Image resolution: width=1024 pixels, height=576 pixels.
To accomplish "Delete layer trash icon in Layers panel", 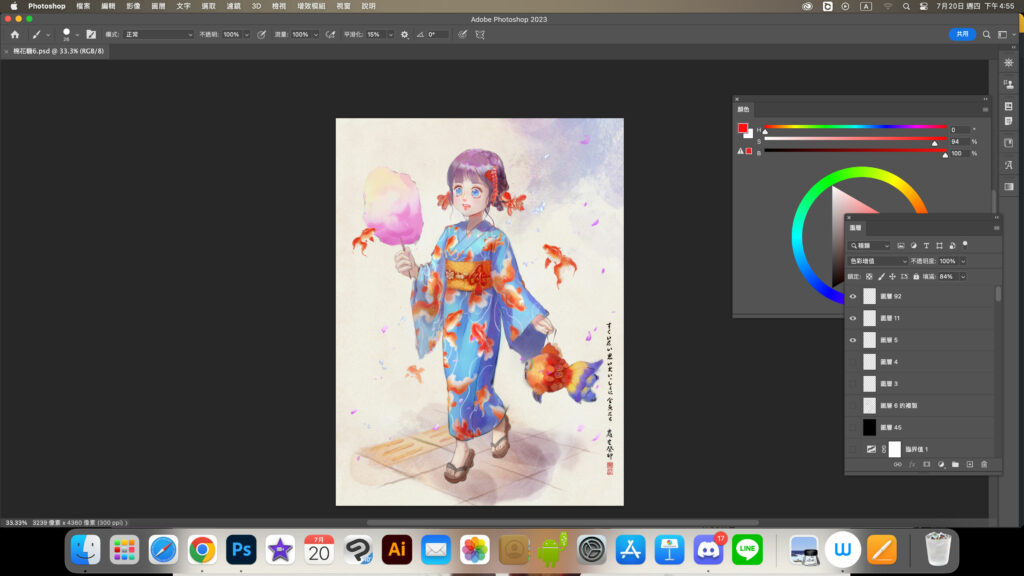I will [984, 464].
